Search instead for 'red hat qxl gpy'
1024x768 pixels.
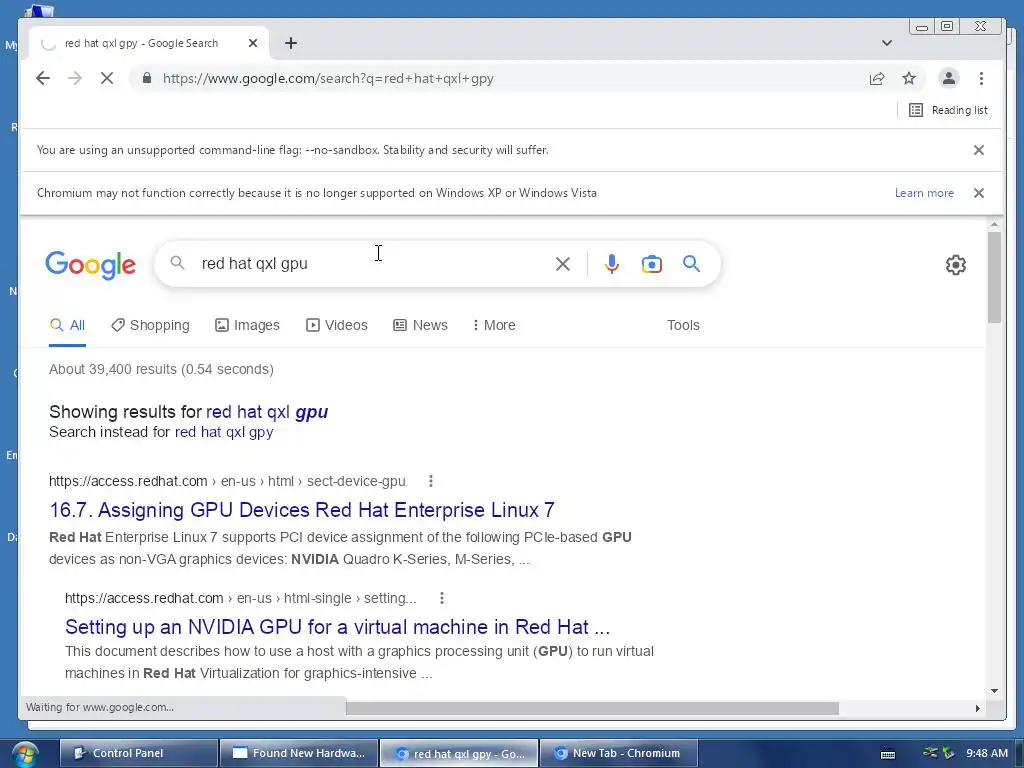pyautogui.click(x=224, y=432)
